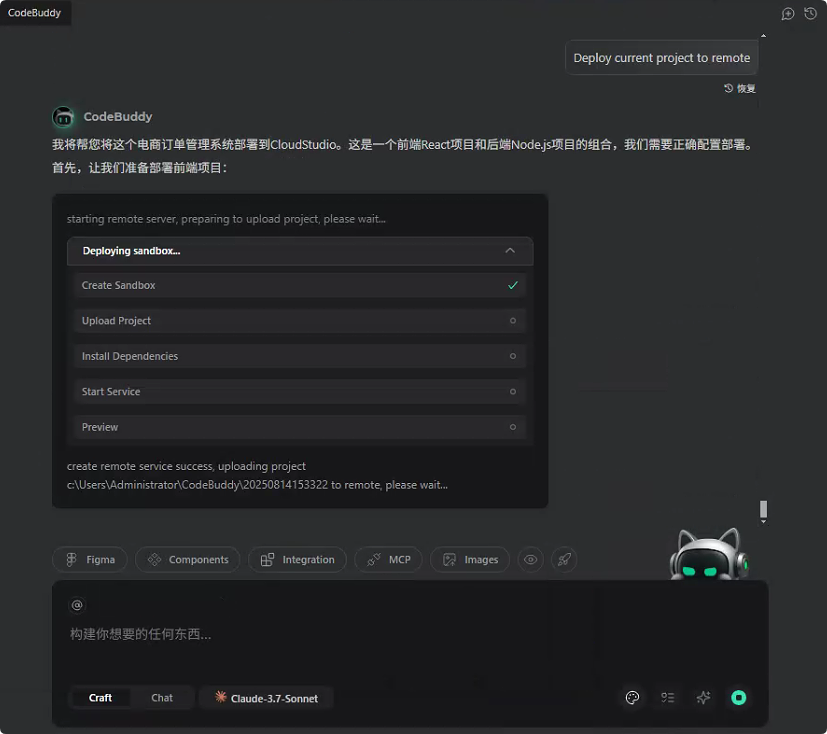Click the @ mention icon
This screenshot has width=827, height=734.
[77, 605]
